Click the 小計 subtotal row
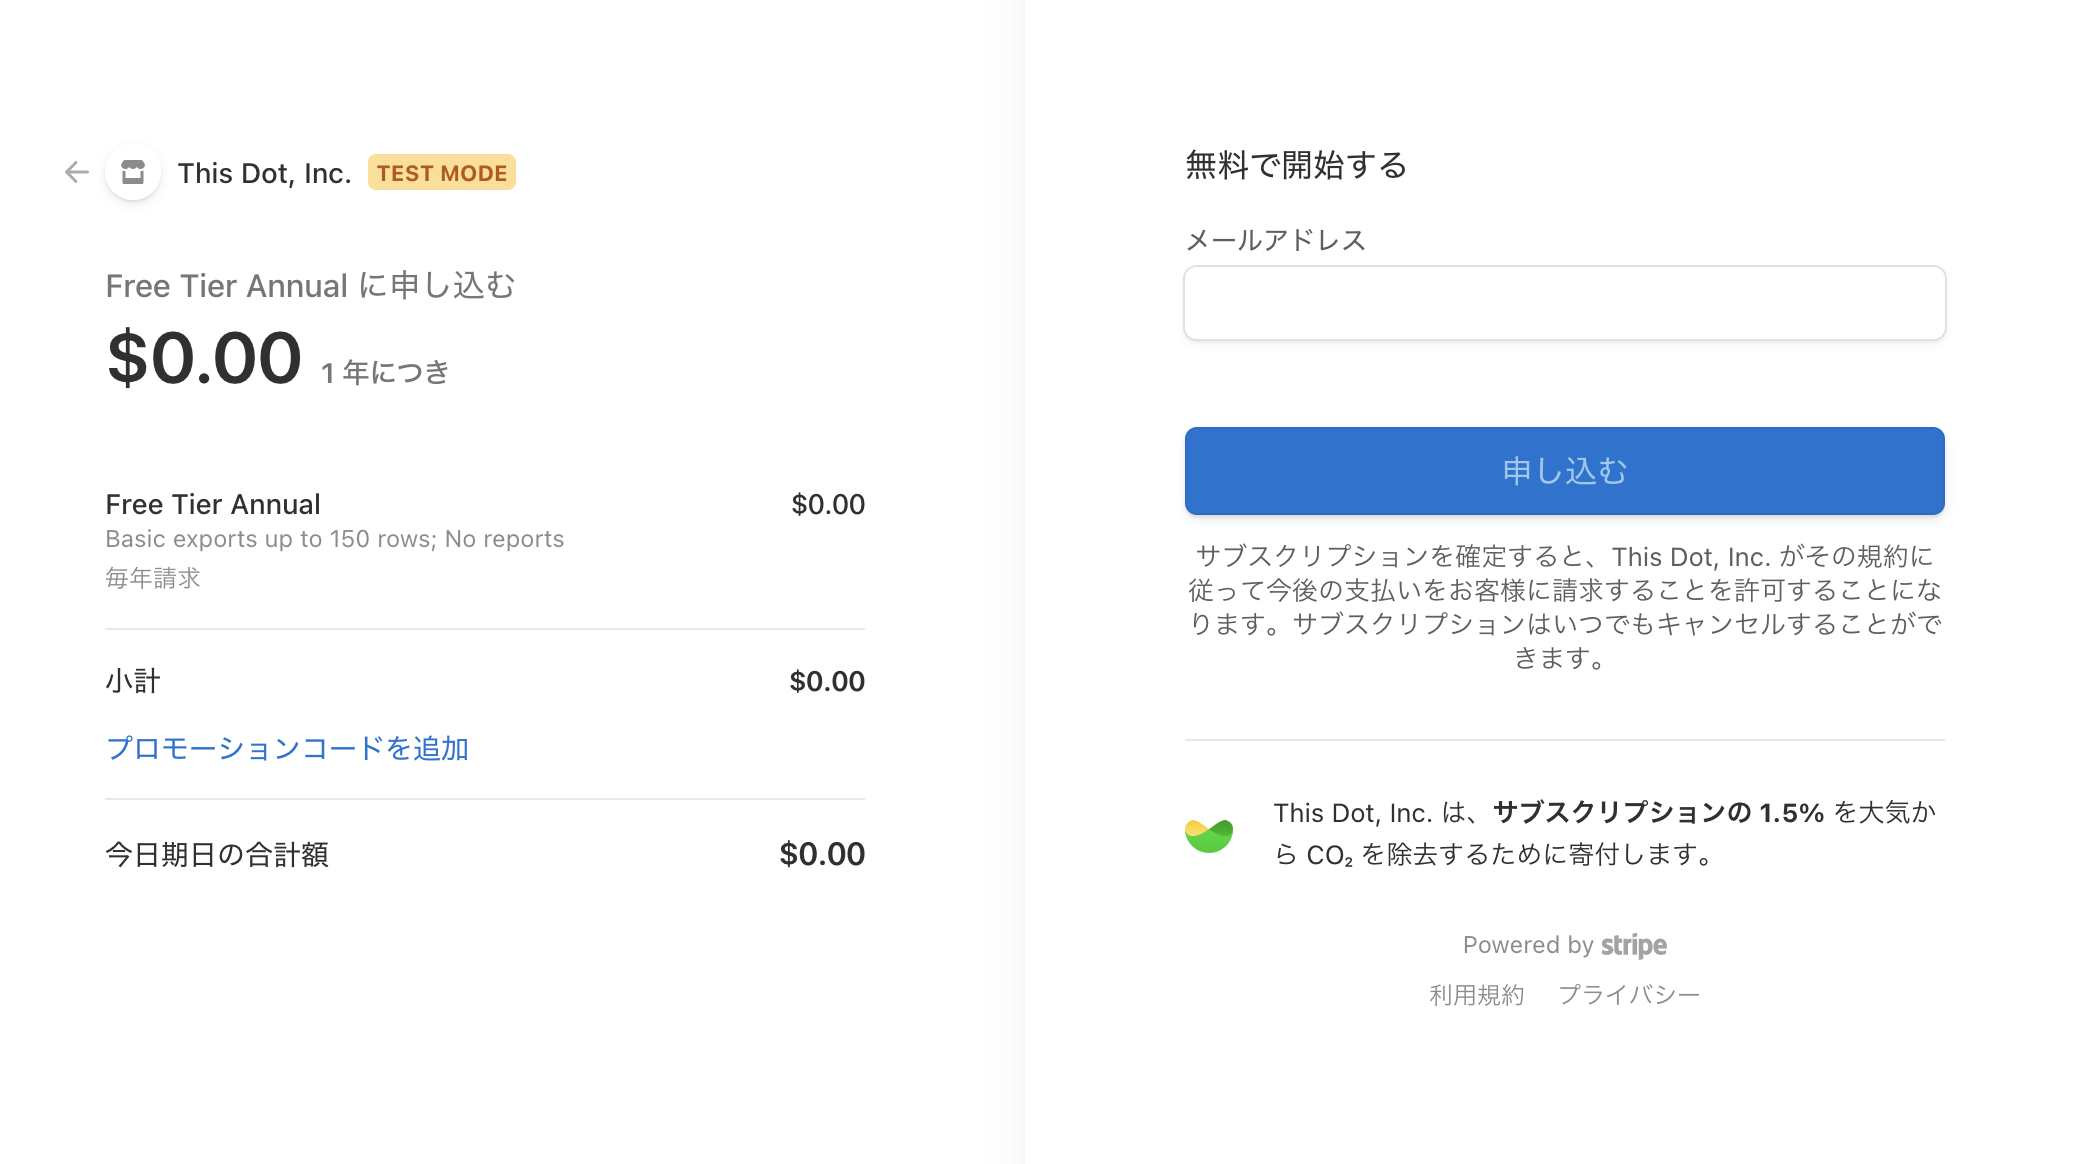Image resolution: width=2080 pixels, height=1164 pixels. tap(485, 681)
